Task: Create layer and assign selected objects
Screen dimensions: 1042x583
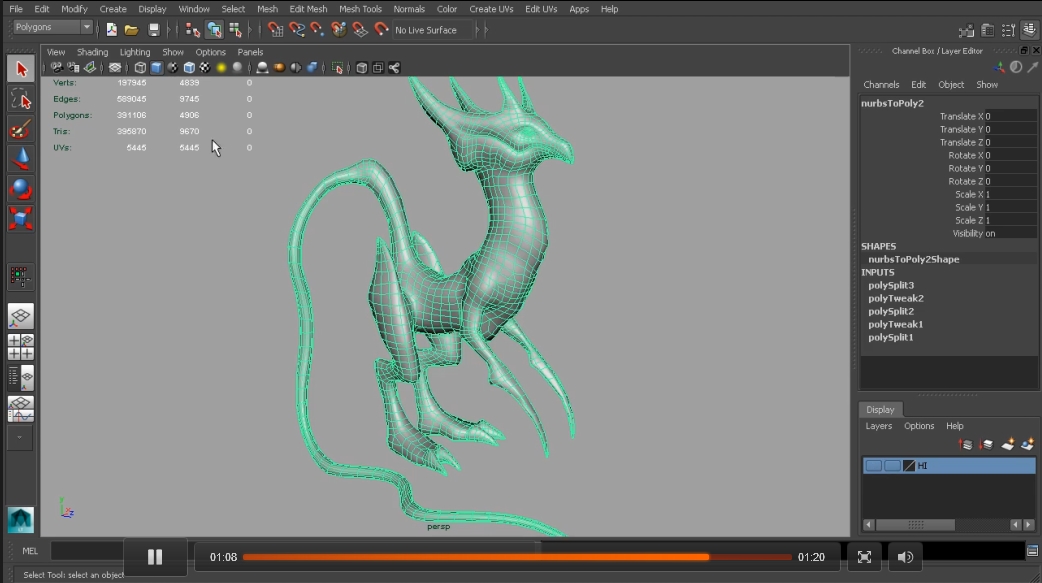Action: pos(1028,445)
